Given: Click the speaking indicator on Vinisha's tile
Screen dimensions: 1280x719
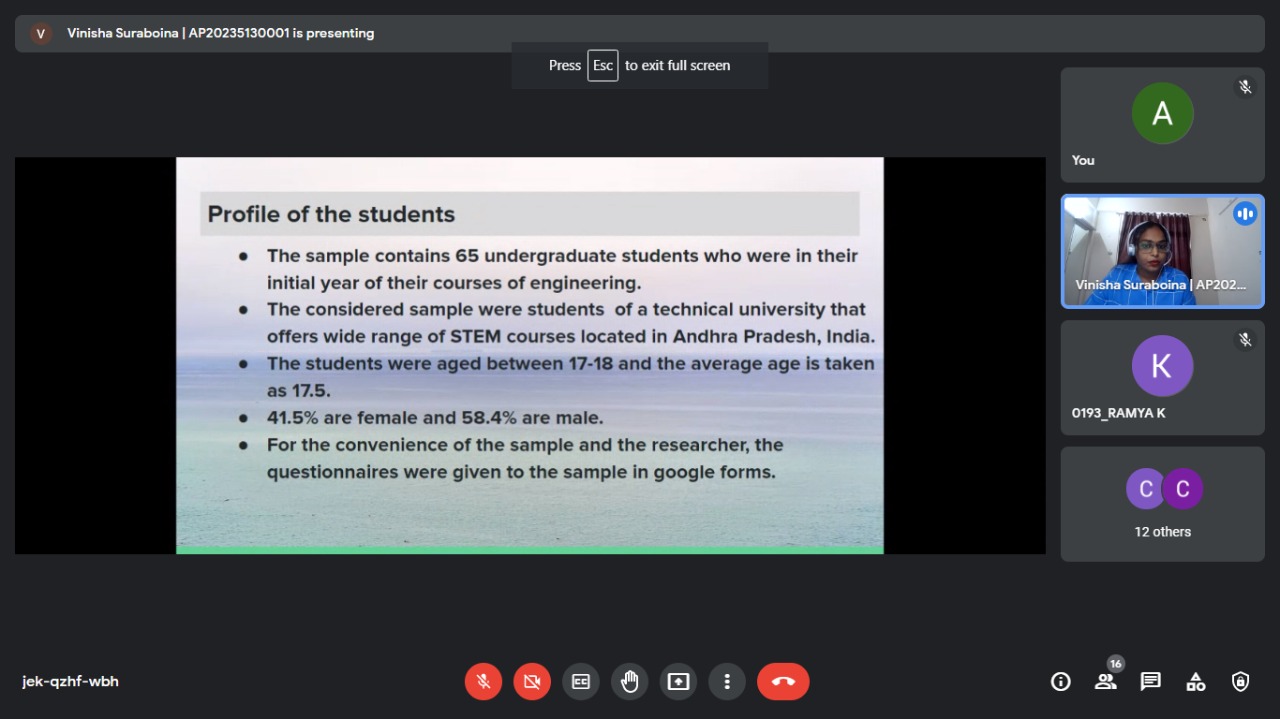Looking at the screenshot, I should coord(1245,213).
